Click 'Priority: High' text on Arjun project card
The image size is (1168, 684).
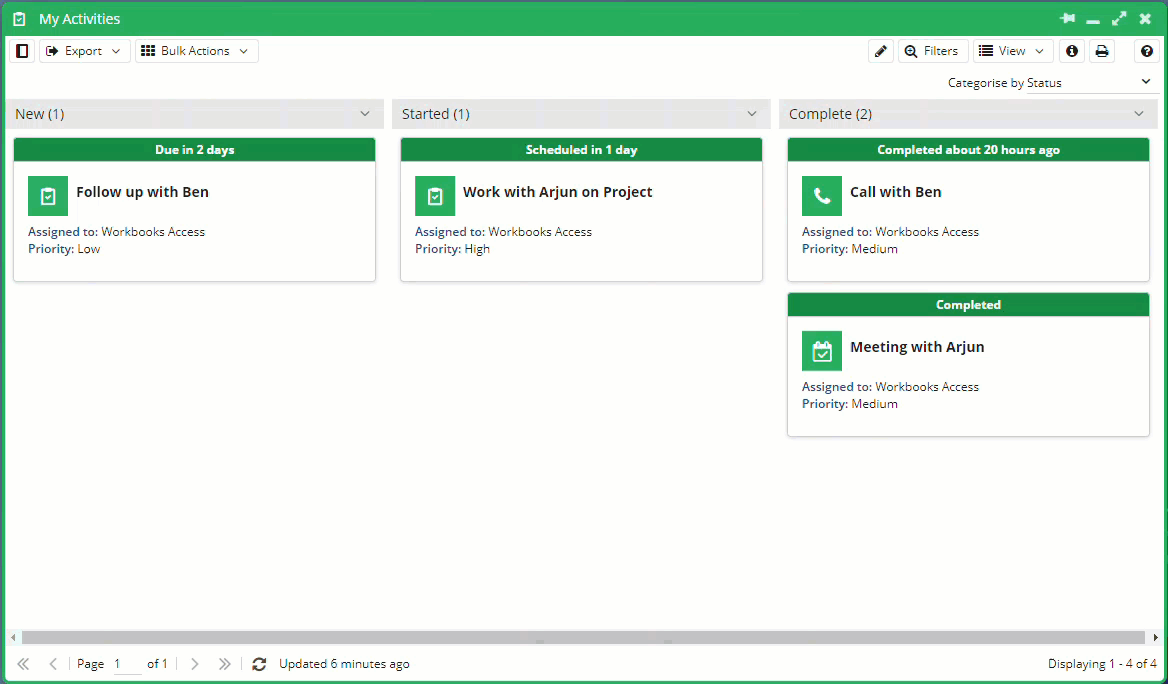pyautogui.click(x=452, y=249)
